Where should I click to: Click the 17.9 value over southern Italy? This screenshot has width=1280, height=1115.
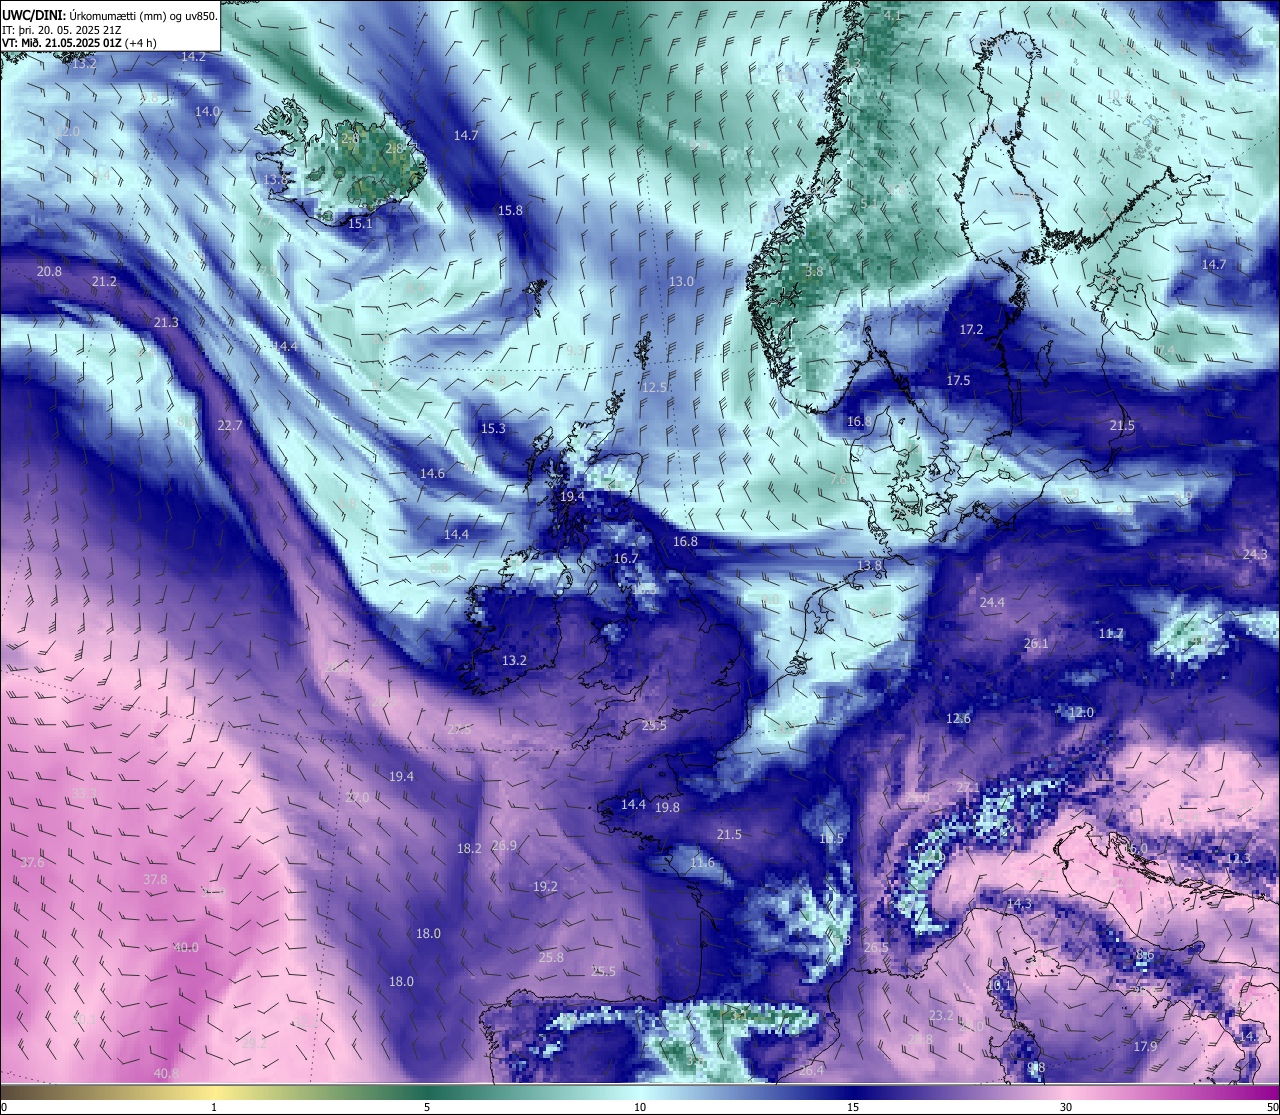[x=1145, y=1046]
